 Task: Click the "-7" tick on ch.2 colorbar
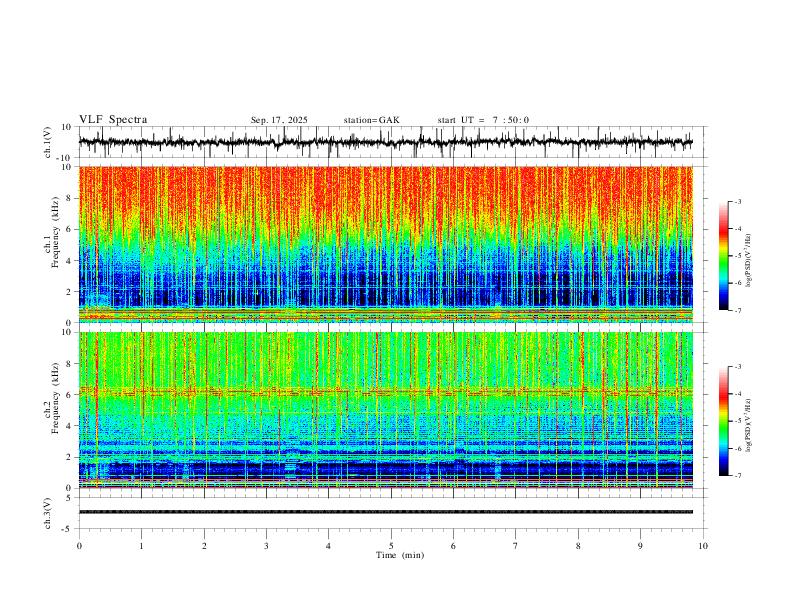pyautogui.click(x=737, y=475)
